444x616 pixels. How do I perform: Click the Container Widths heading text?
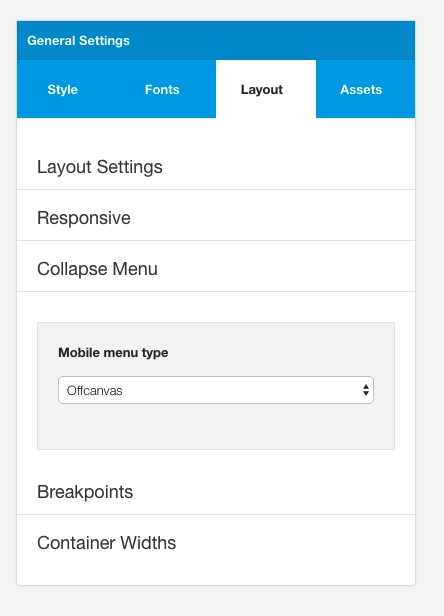[106, 543]
